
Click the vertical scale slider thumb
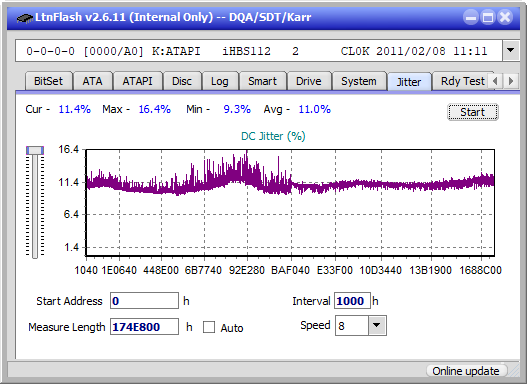[x=35, y=151]
